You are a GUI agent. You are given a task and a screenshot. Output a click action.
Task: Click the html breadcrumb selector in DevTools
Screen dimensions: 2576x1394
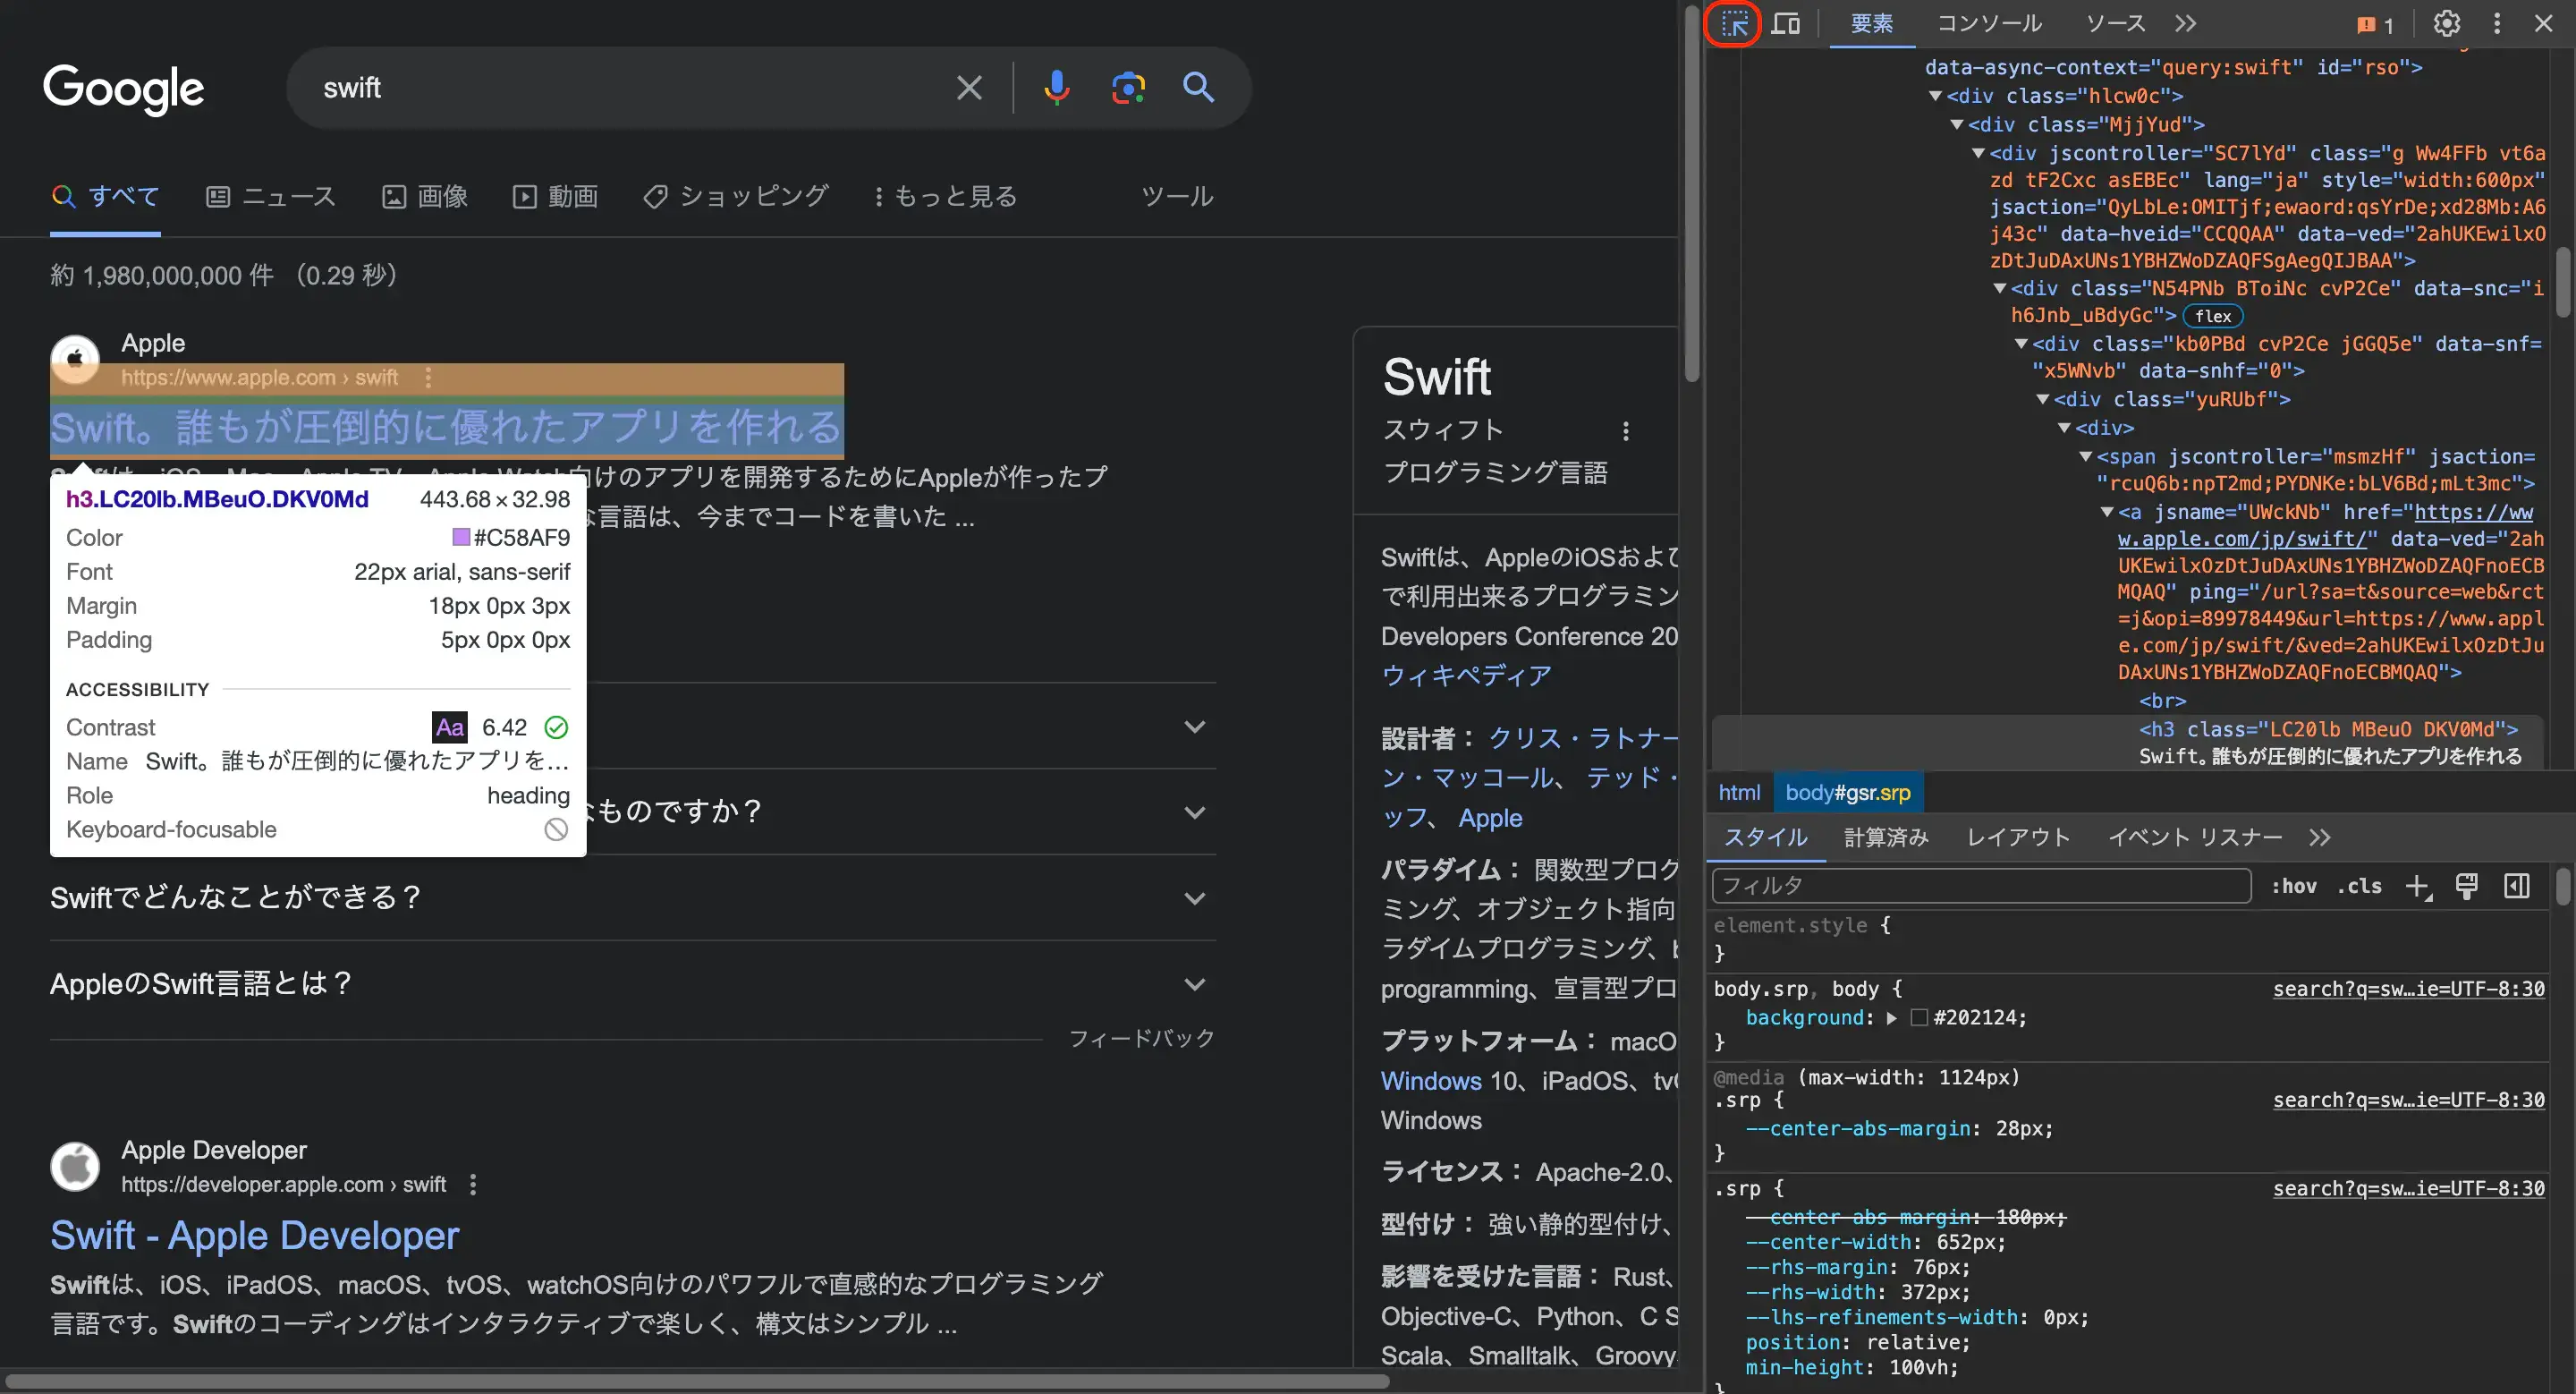coord(1741,793)
